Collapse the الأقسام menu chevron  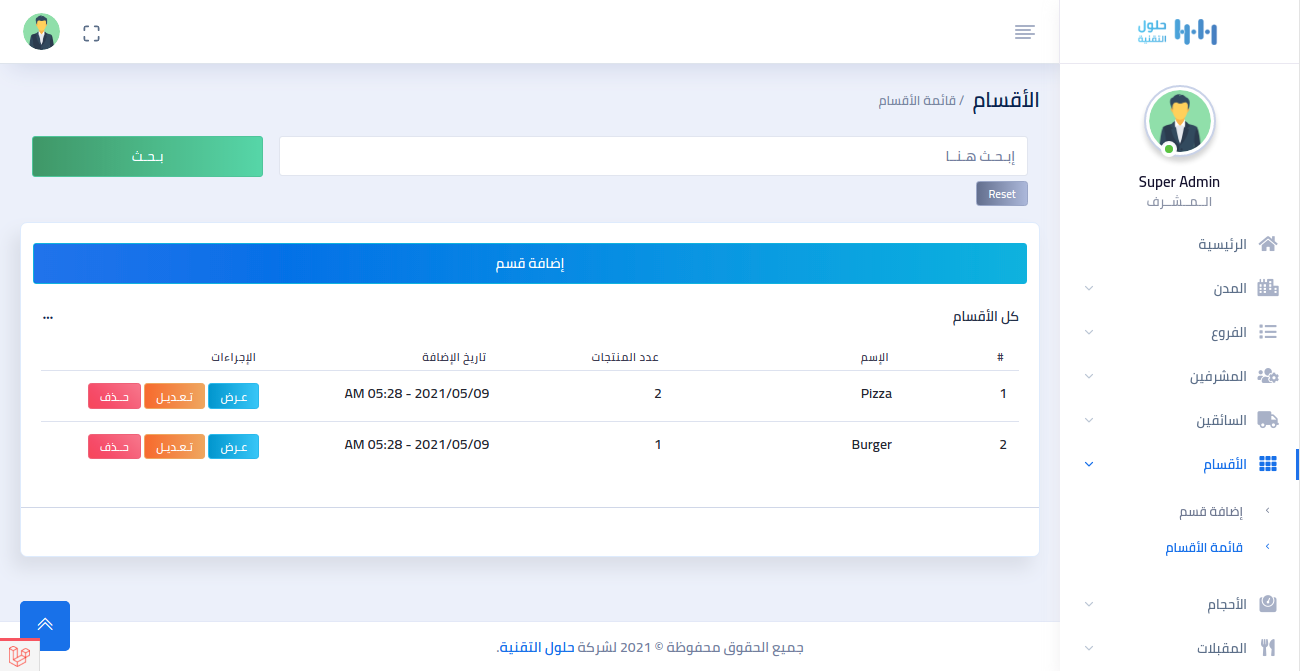1089,464
